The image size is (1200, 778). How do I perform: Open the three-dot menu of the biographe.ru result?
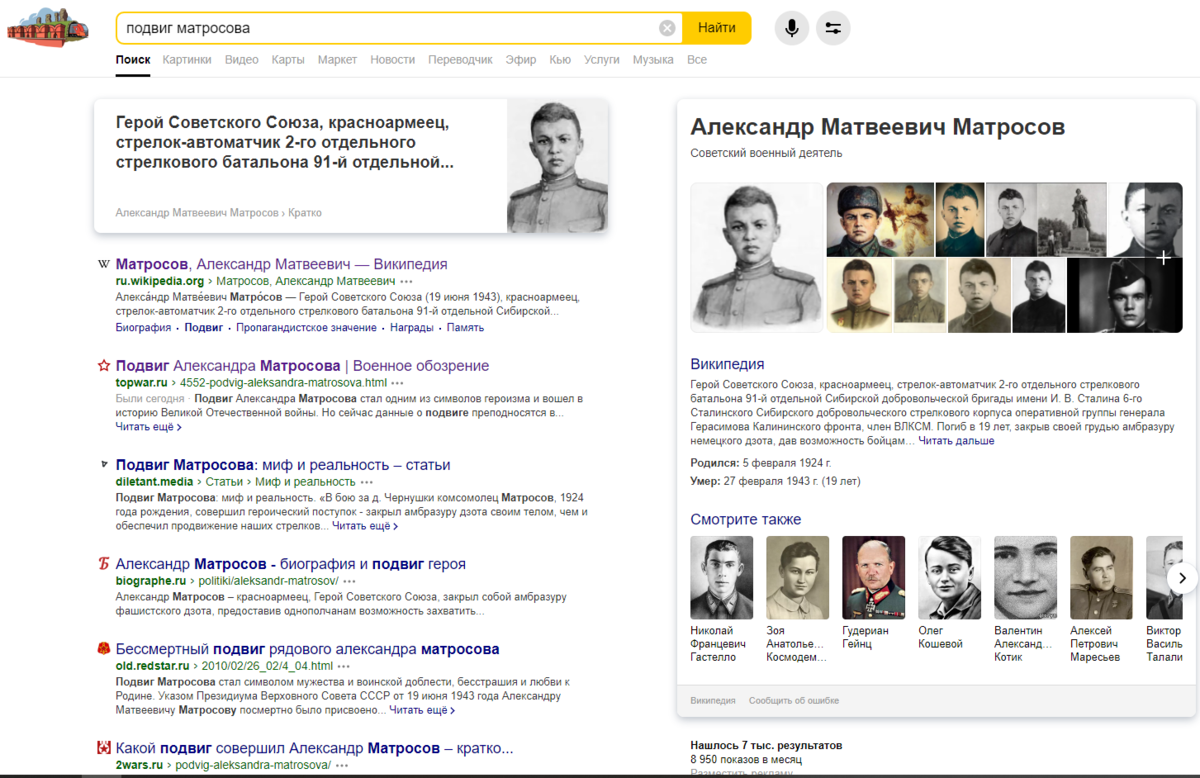[x=349, y=581]
